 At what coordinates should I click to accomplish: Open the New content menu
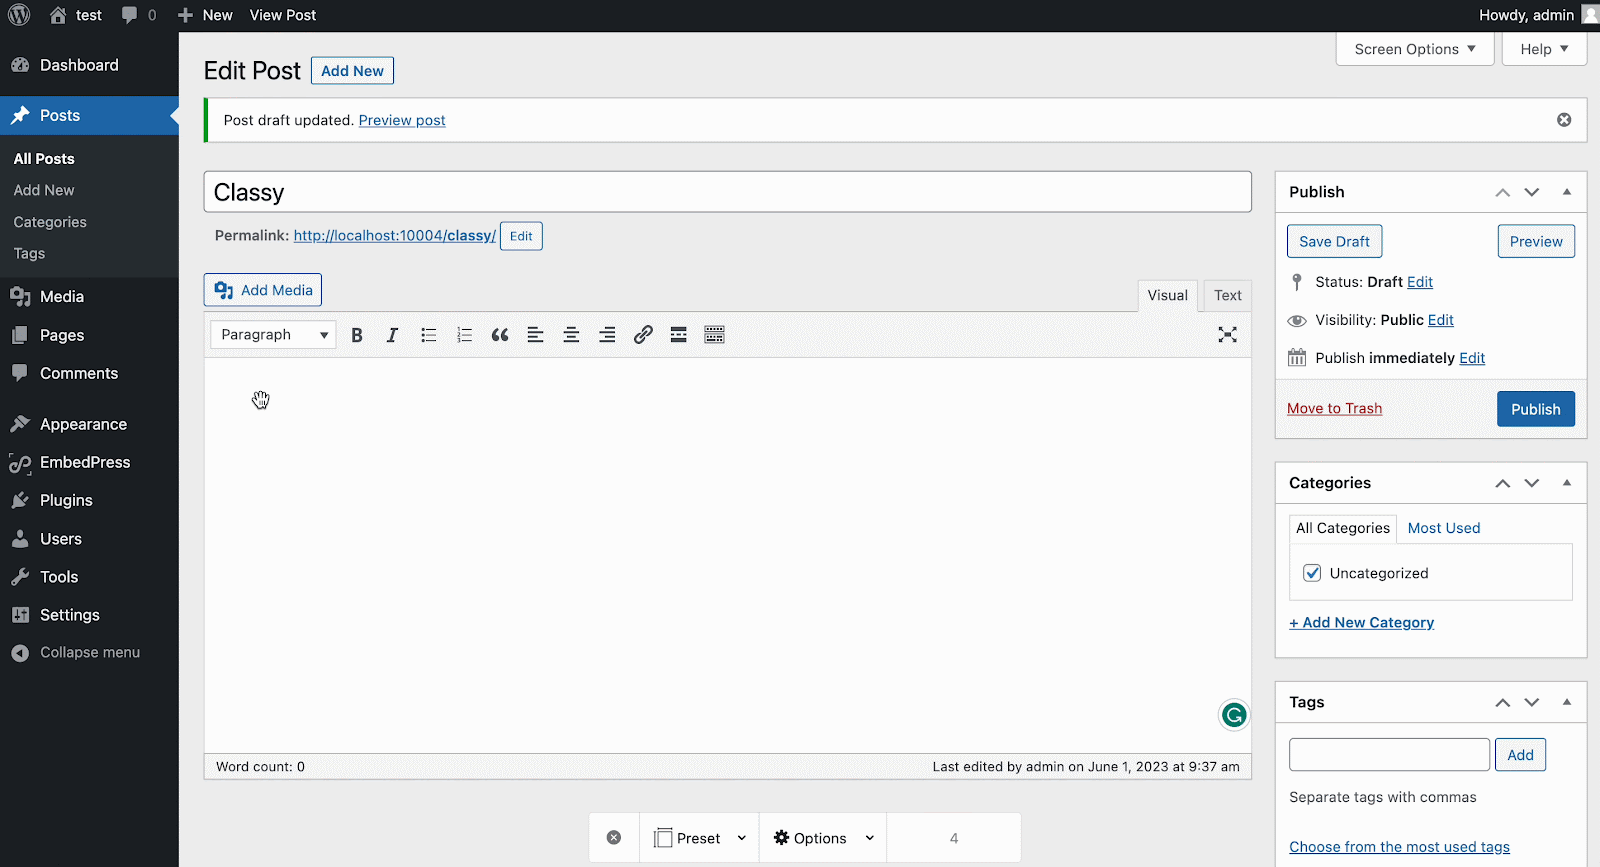click(205, 15)
